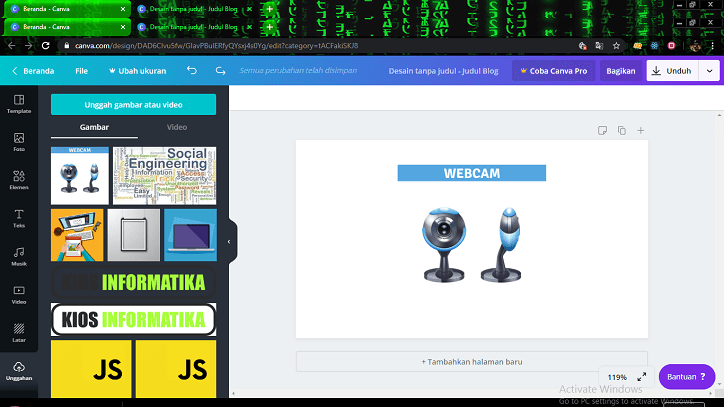Open the Elemen panel in sidebar
This screenshot has height=407, width=724.
(x=19, y=180)
